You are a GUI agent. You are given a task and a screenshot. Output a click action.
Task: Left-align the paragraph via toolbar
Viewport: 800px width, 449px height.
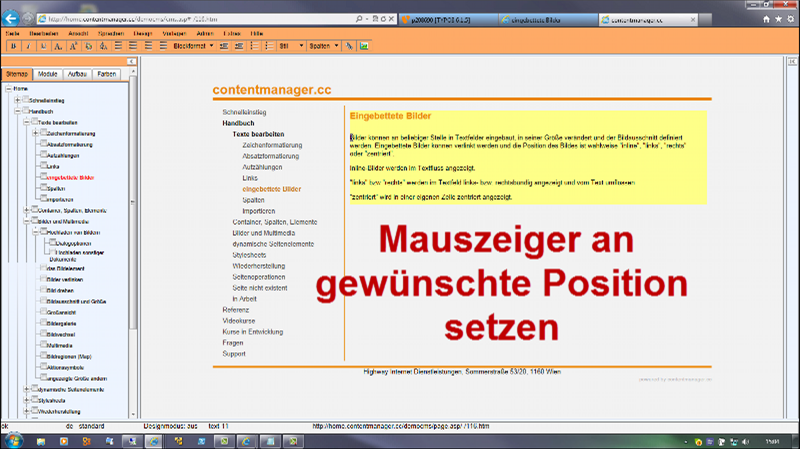point(118,46)
